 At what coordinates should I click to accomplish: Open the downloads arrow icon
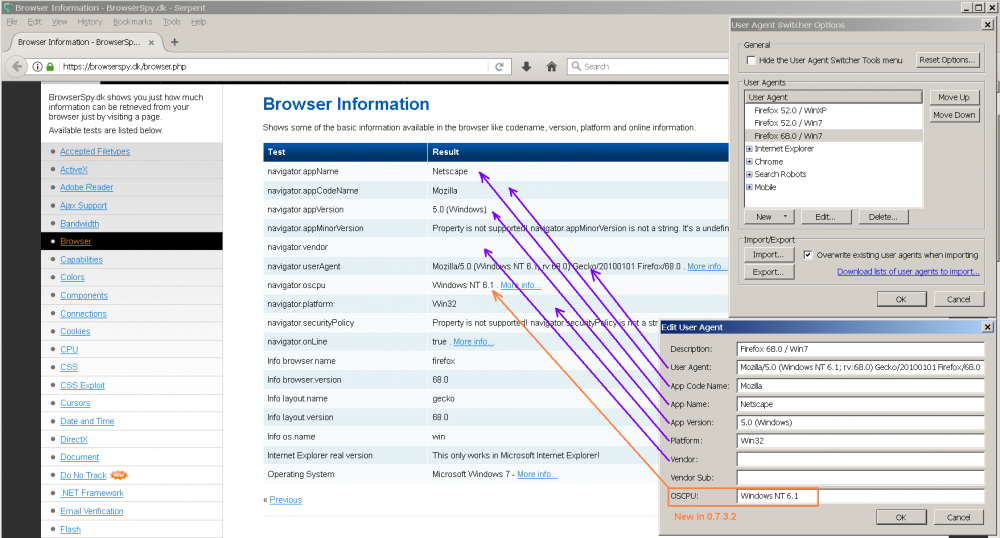coord(526,67)
